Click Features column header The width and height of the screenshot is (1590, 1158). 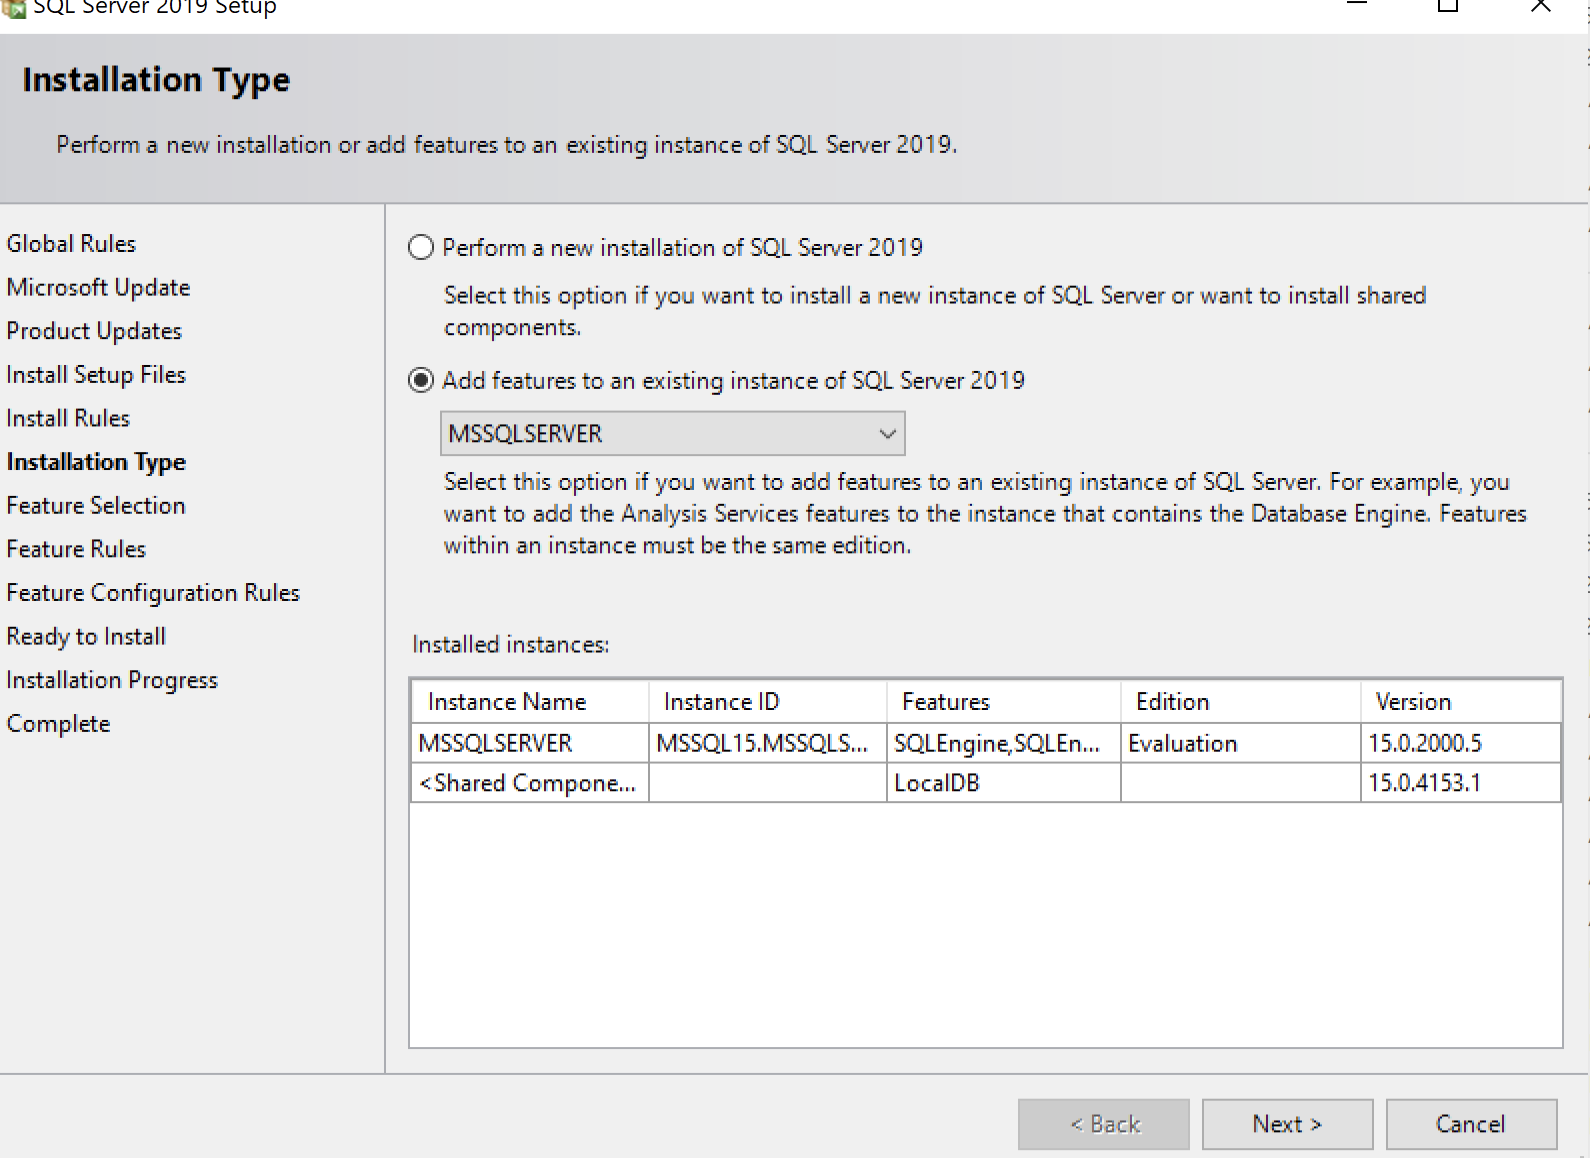point(1003,702)
